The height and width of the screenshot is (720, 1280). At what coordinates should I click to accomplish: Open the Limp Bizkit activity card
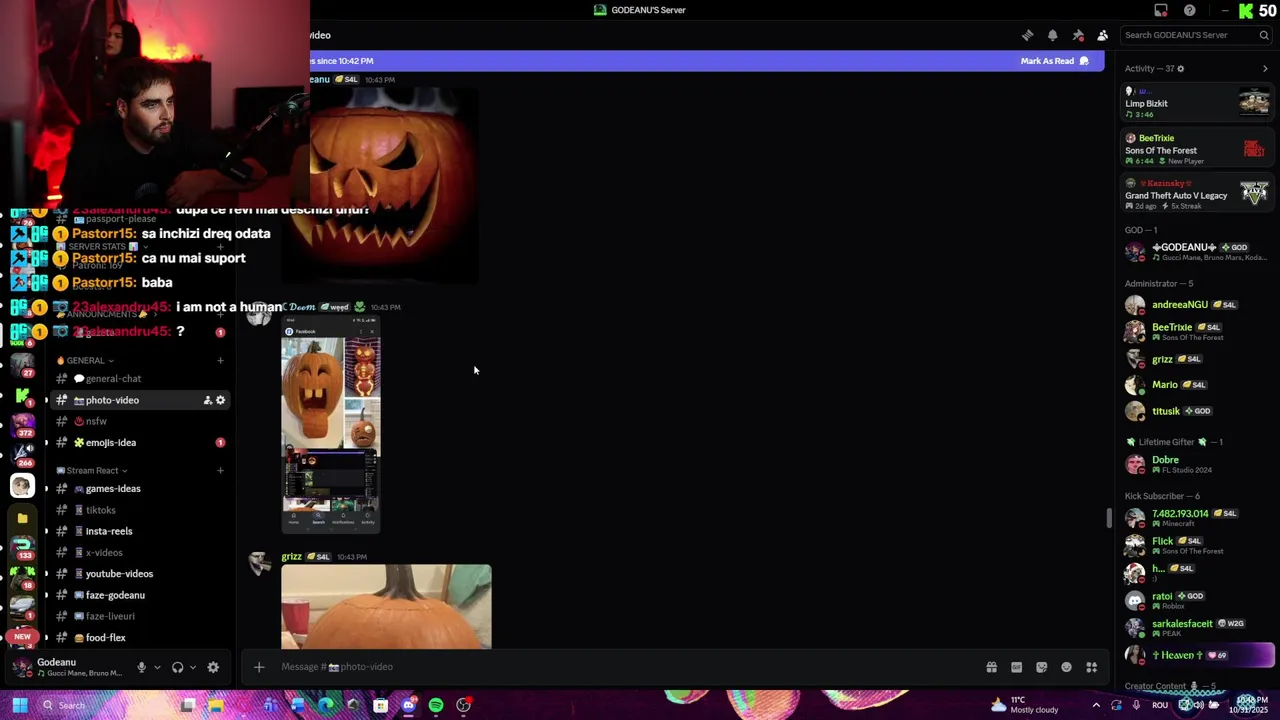click(x=1197, y=102)
